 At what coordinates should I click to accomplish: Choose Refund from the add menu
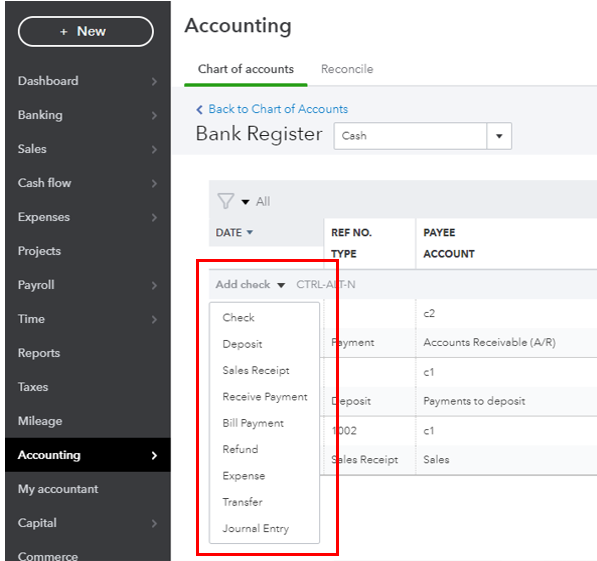point(240,449)
